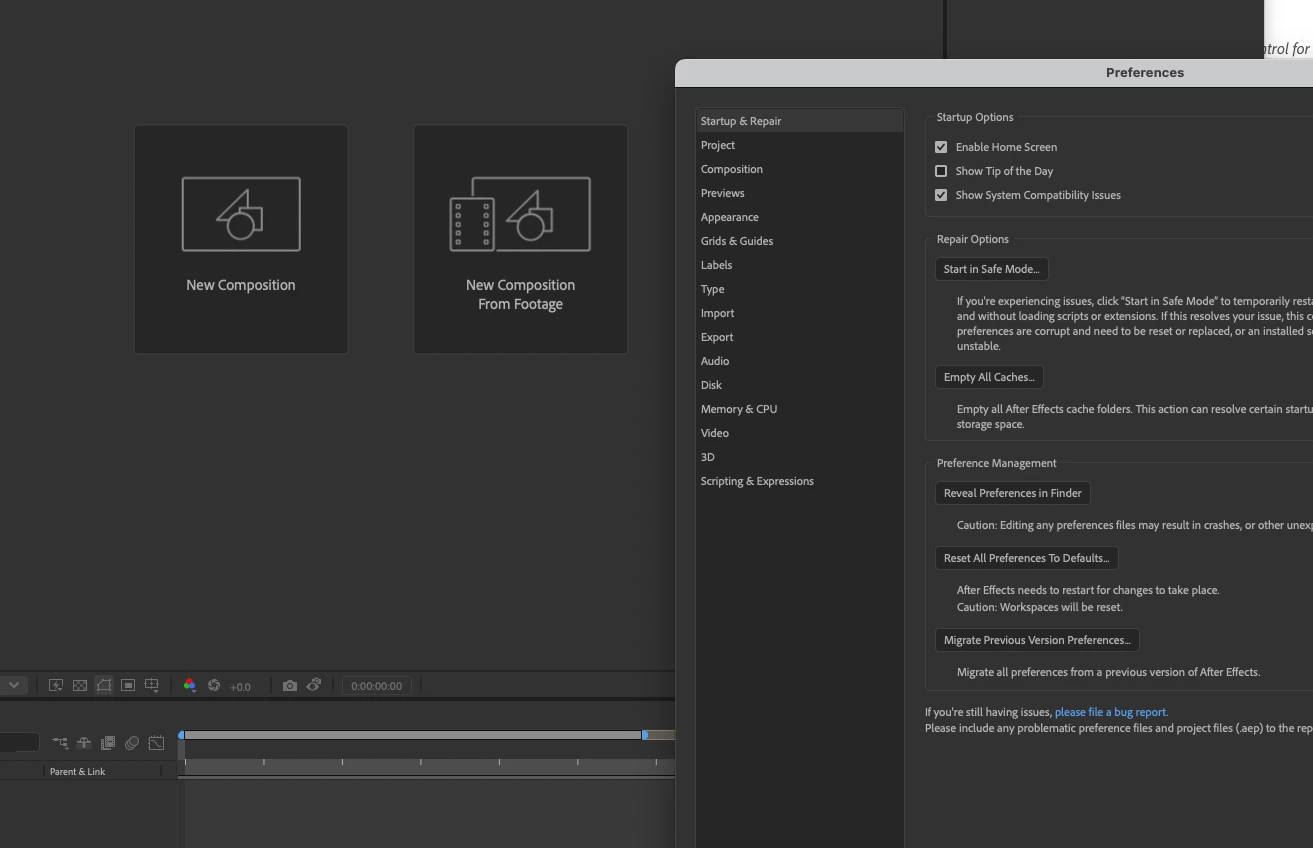The height and width of the screenshot is (848, 1313).
Task: Enable the Motion Blur switch icon
Action: [132, 742]
